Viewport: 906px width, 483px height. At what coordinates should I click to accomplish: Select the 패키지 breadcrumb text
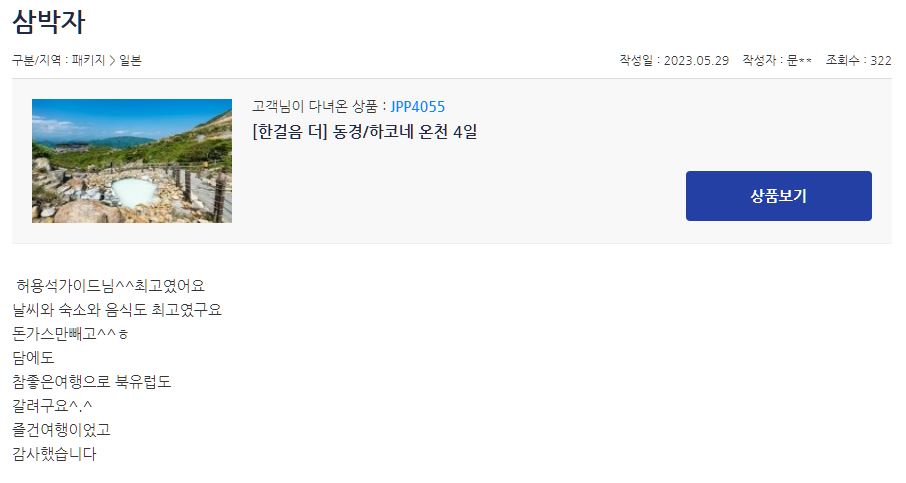coord(88,60)
